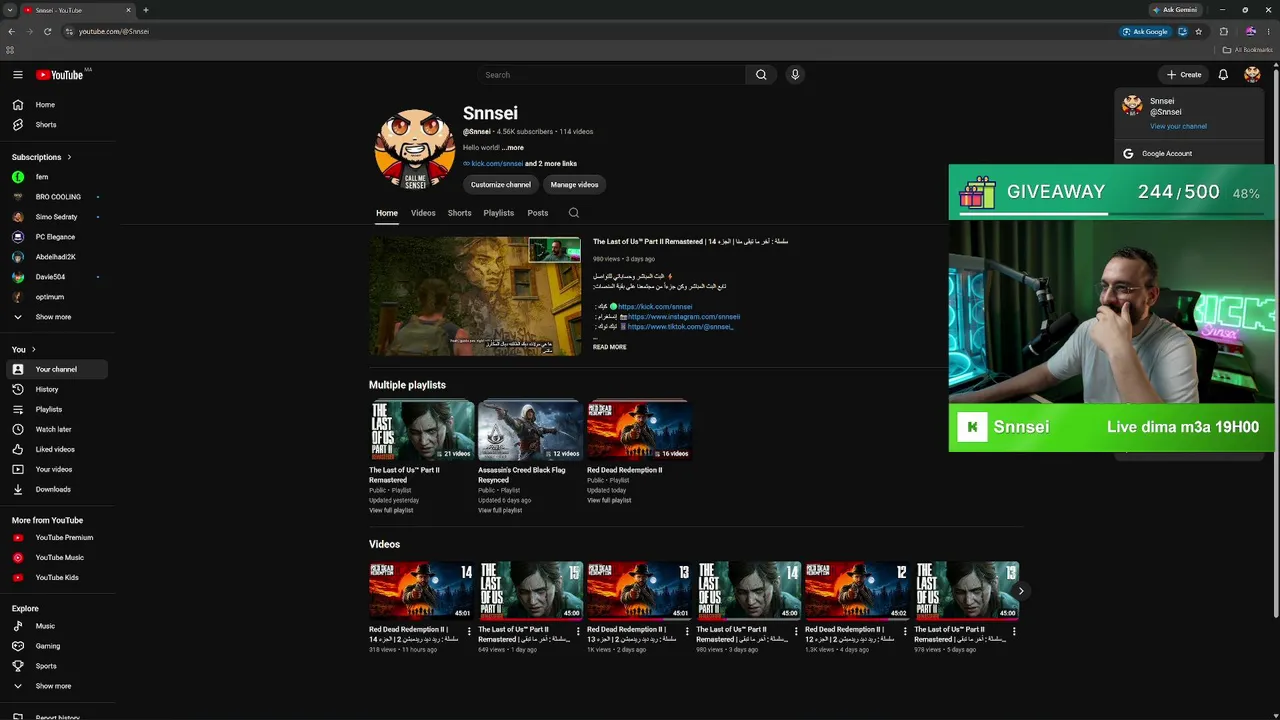Open the YouTube guide hamburger menu
Screen dimensions: 1280x720
pos(17,75)
